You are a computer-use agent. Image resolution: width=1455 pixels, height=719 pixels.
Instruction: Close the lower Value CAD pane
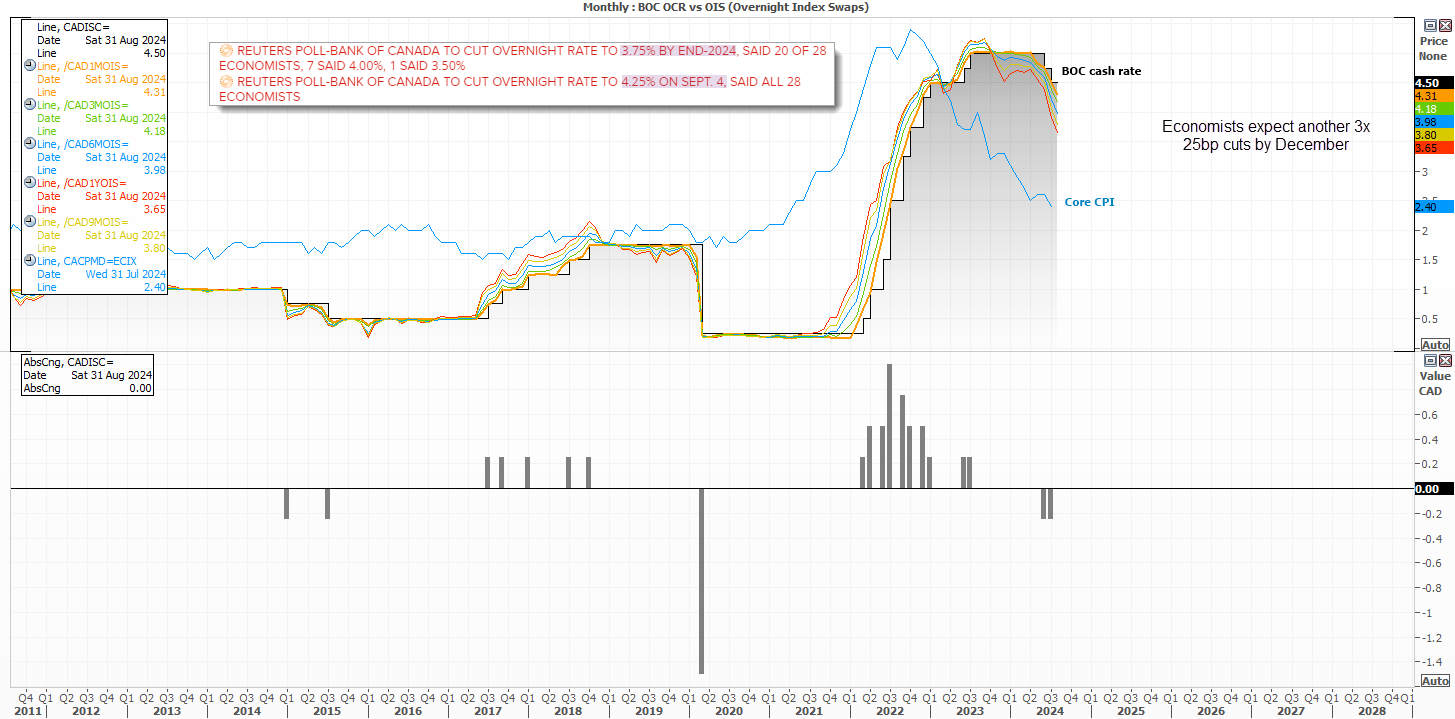tap(1443, 360)
